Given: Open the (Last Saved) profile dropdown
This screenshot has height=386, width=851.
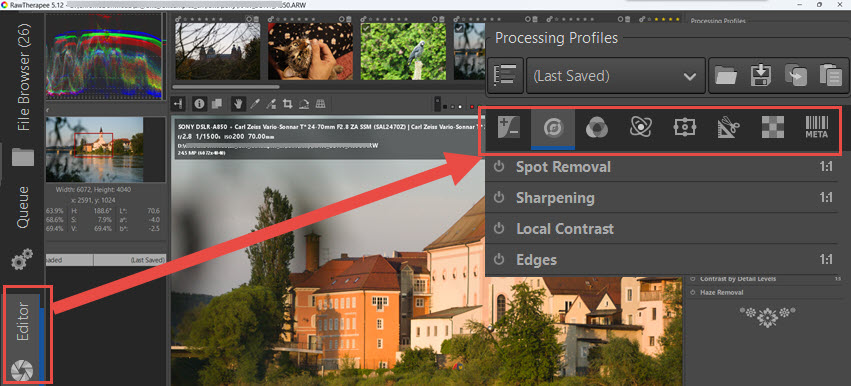Looking at the screenshot, I should 615,76.
